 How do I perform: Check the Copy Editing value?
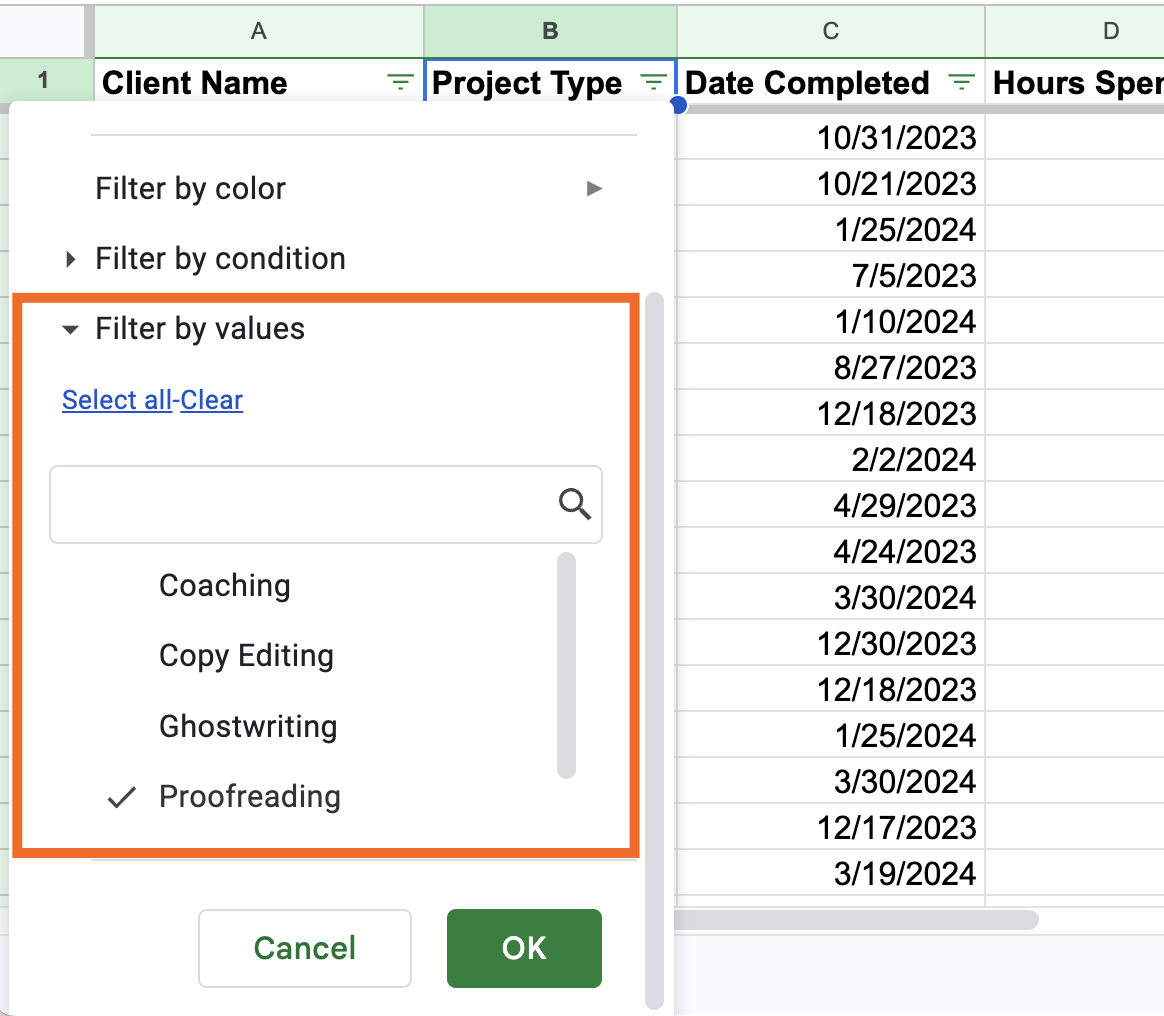click(246, 656)
